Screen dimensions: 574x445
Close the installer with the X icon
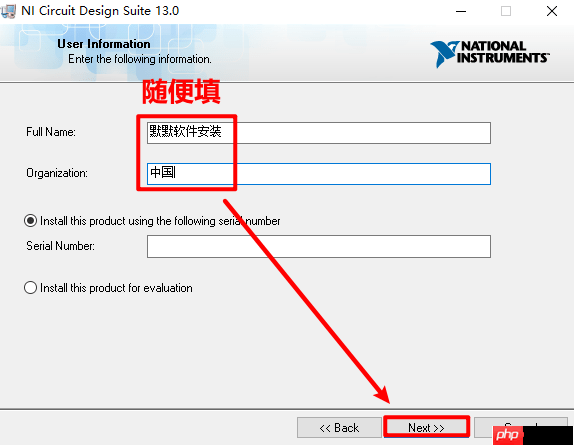[x=552, y=11]
